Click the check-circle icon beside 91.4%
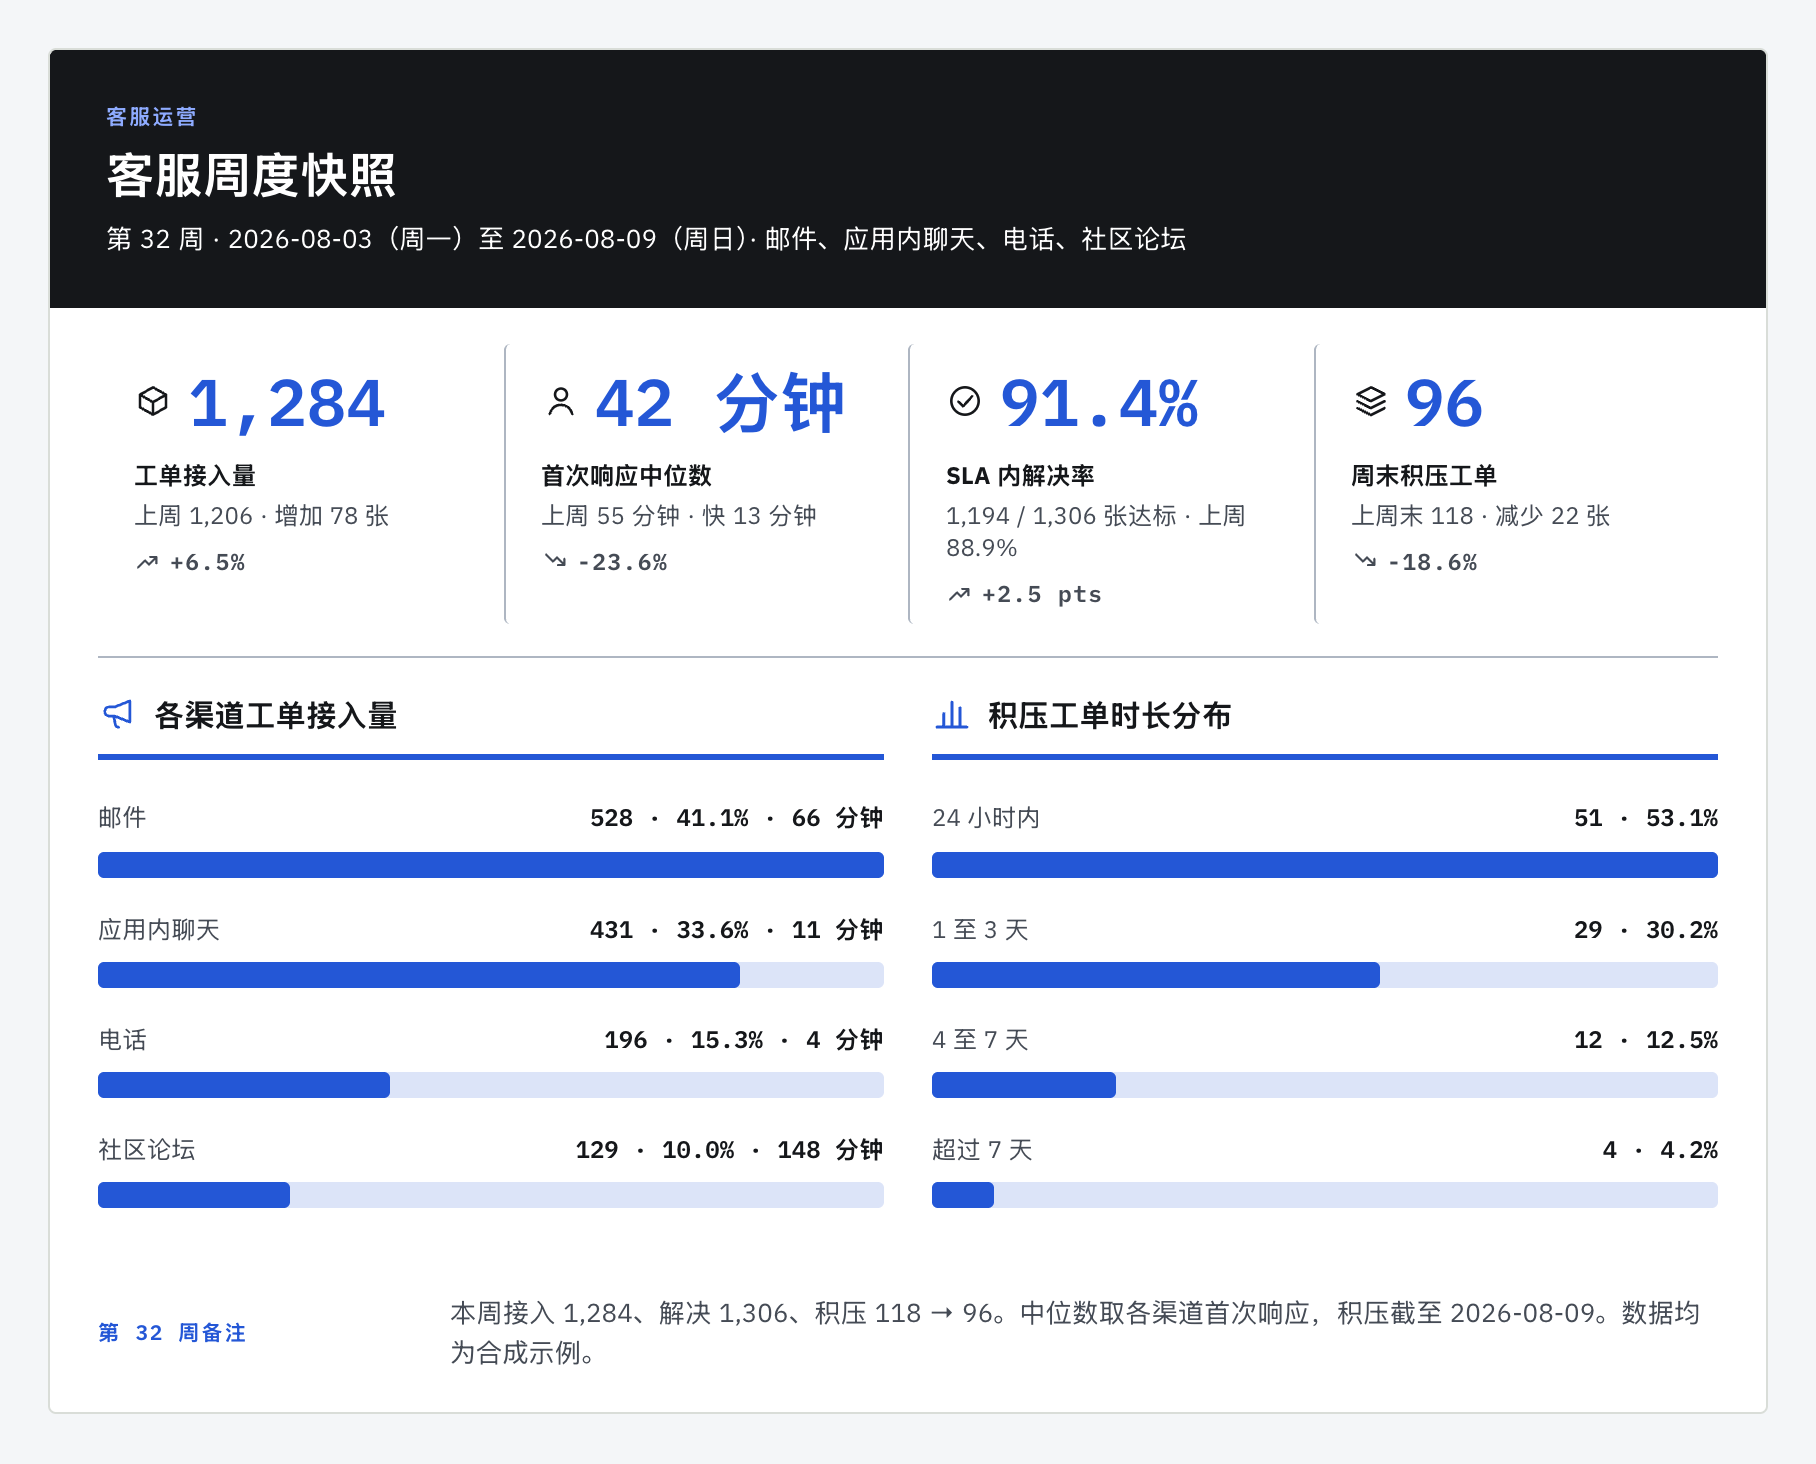This screenshot has width=1816, height=1464. pos(965,401)
